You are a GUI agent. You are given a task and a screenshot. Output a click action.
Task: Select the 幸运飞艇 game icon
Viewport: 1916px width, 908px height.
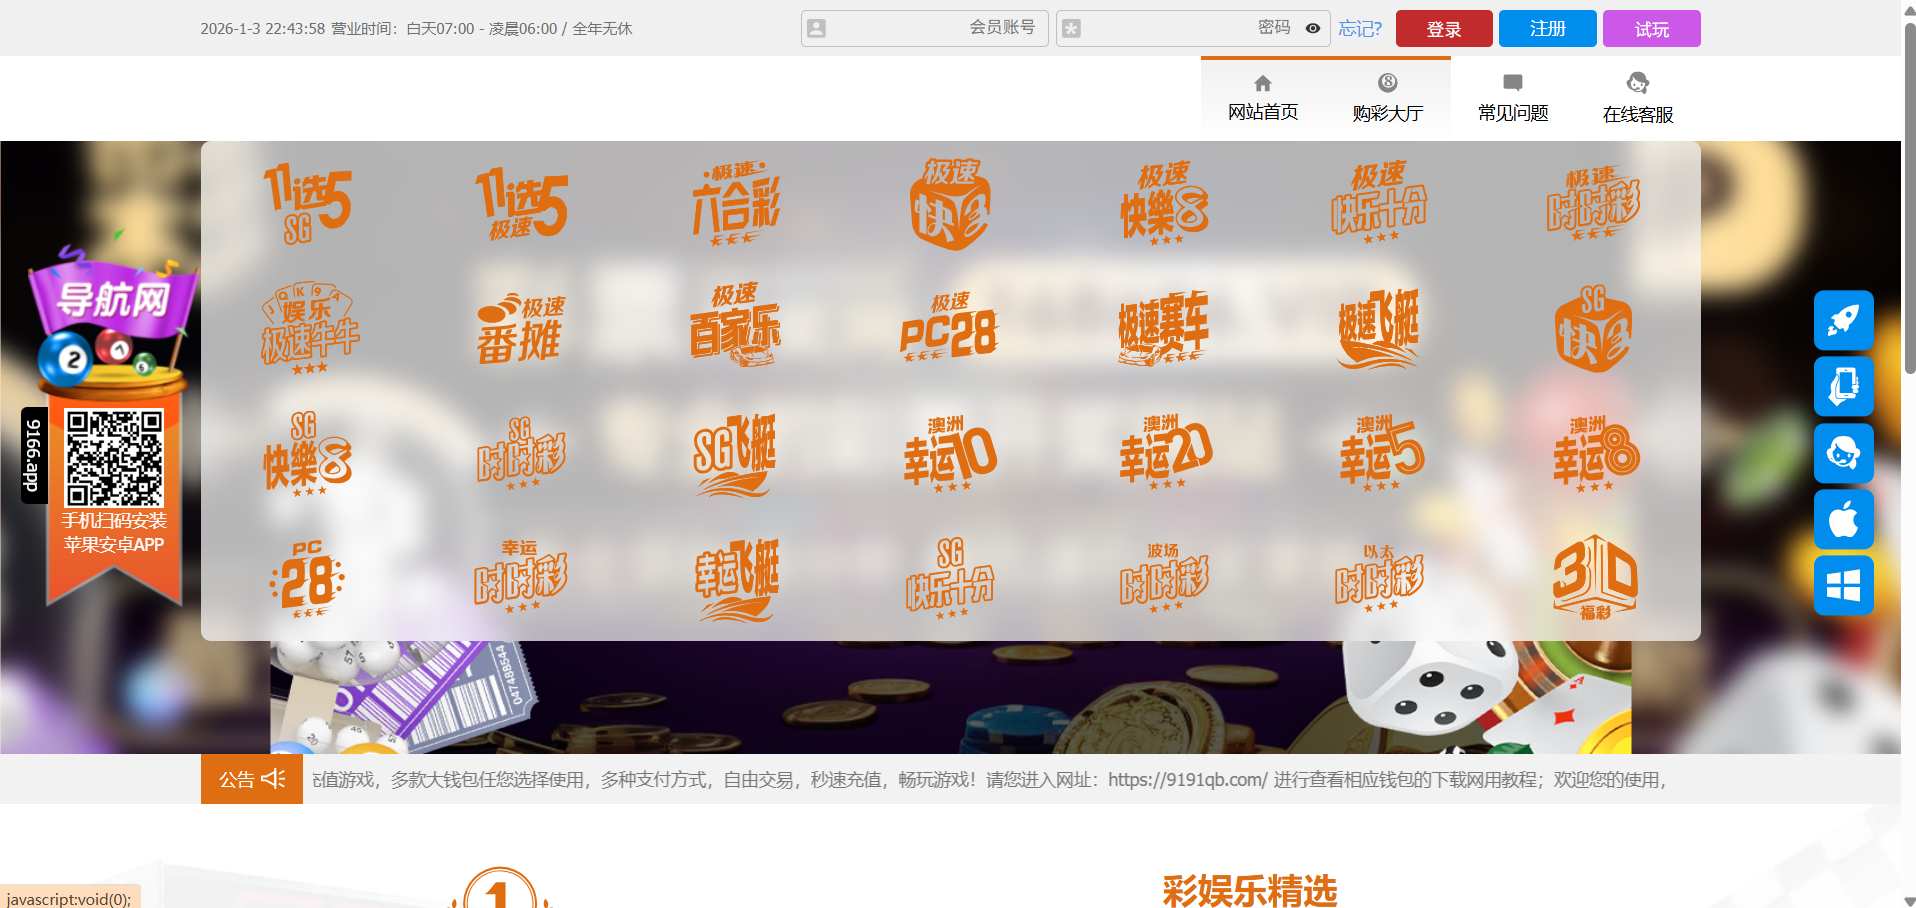pos(736,578)
